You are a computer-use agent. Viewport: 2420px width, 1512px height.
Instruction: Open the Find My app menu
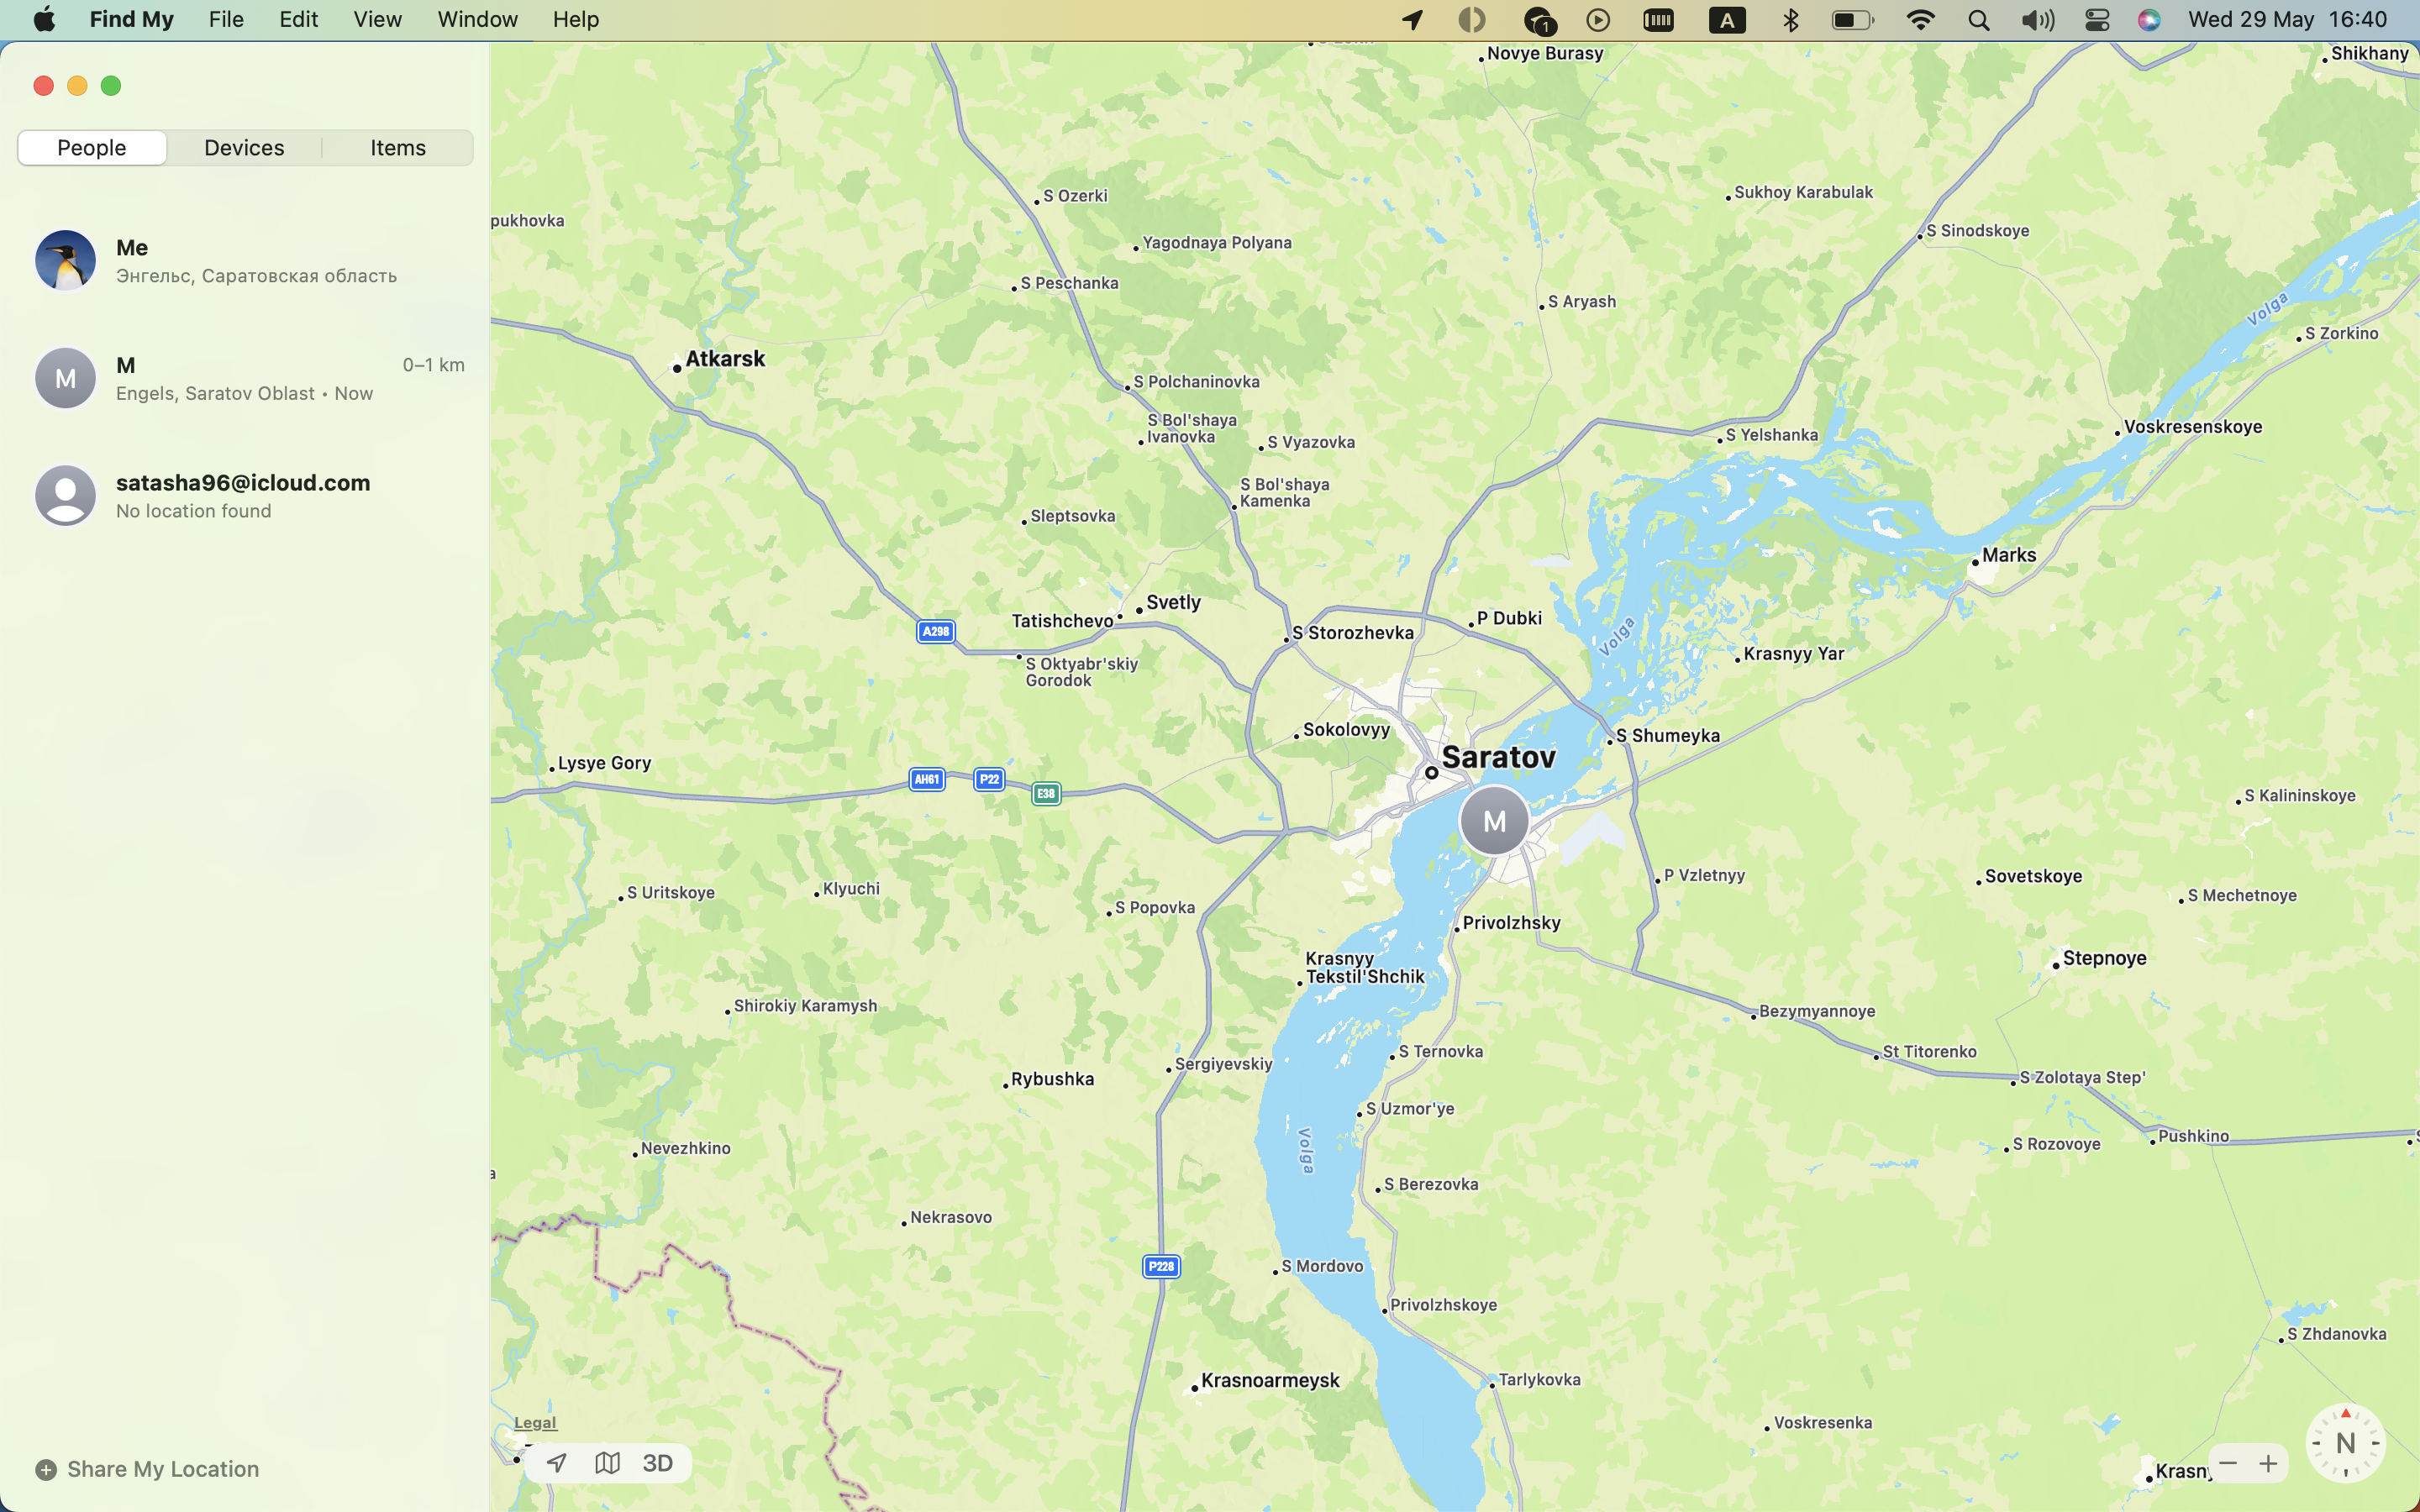pos(131,19)
